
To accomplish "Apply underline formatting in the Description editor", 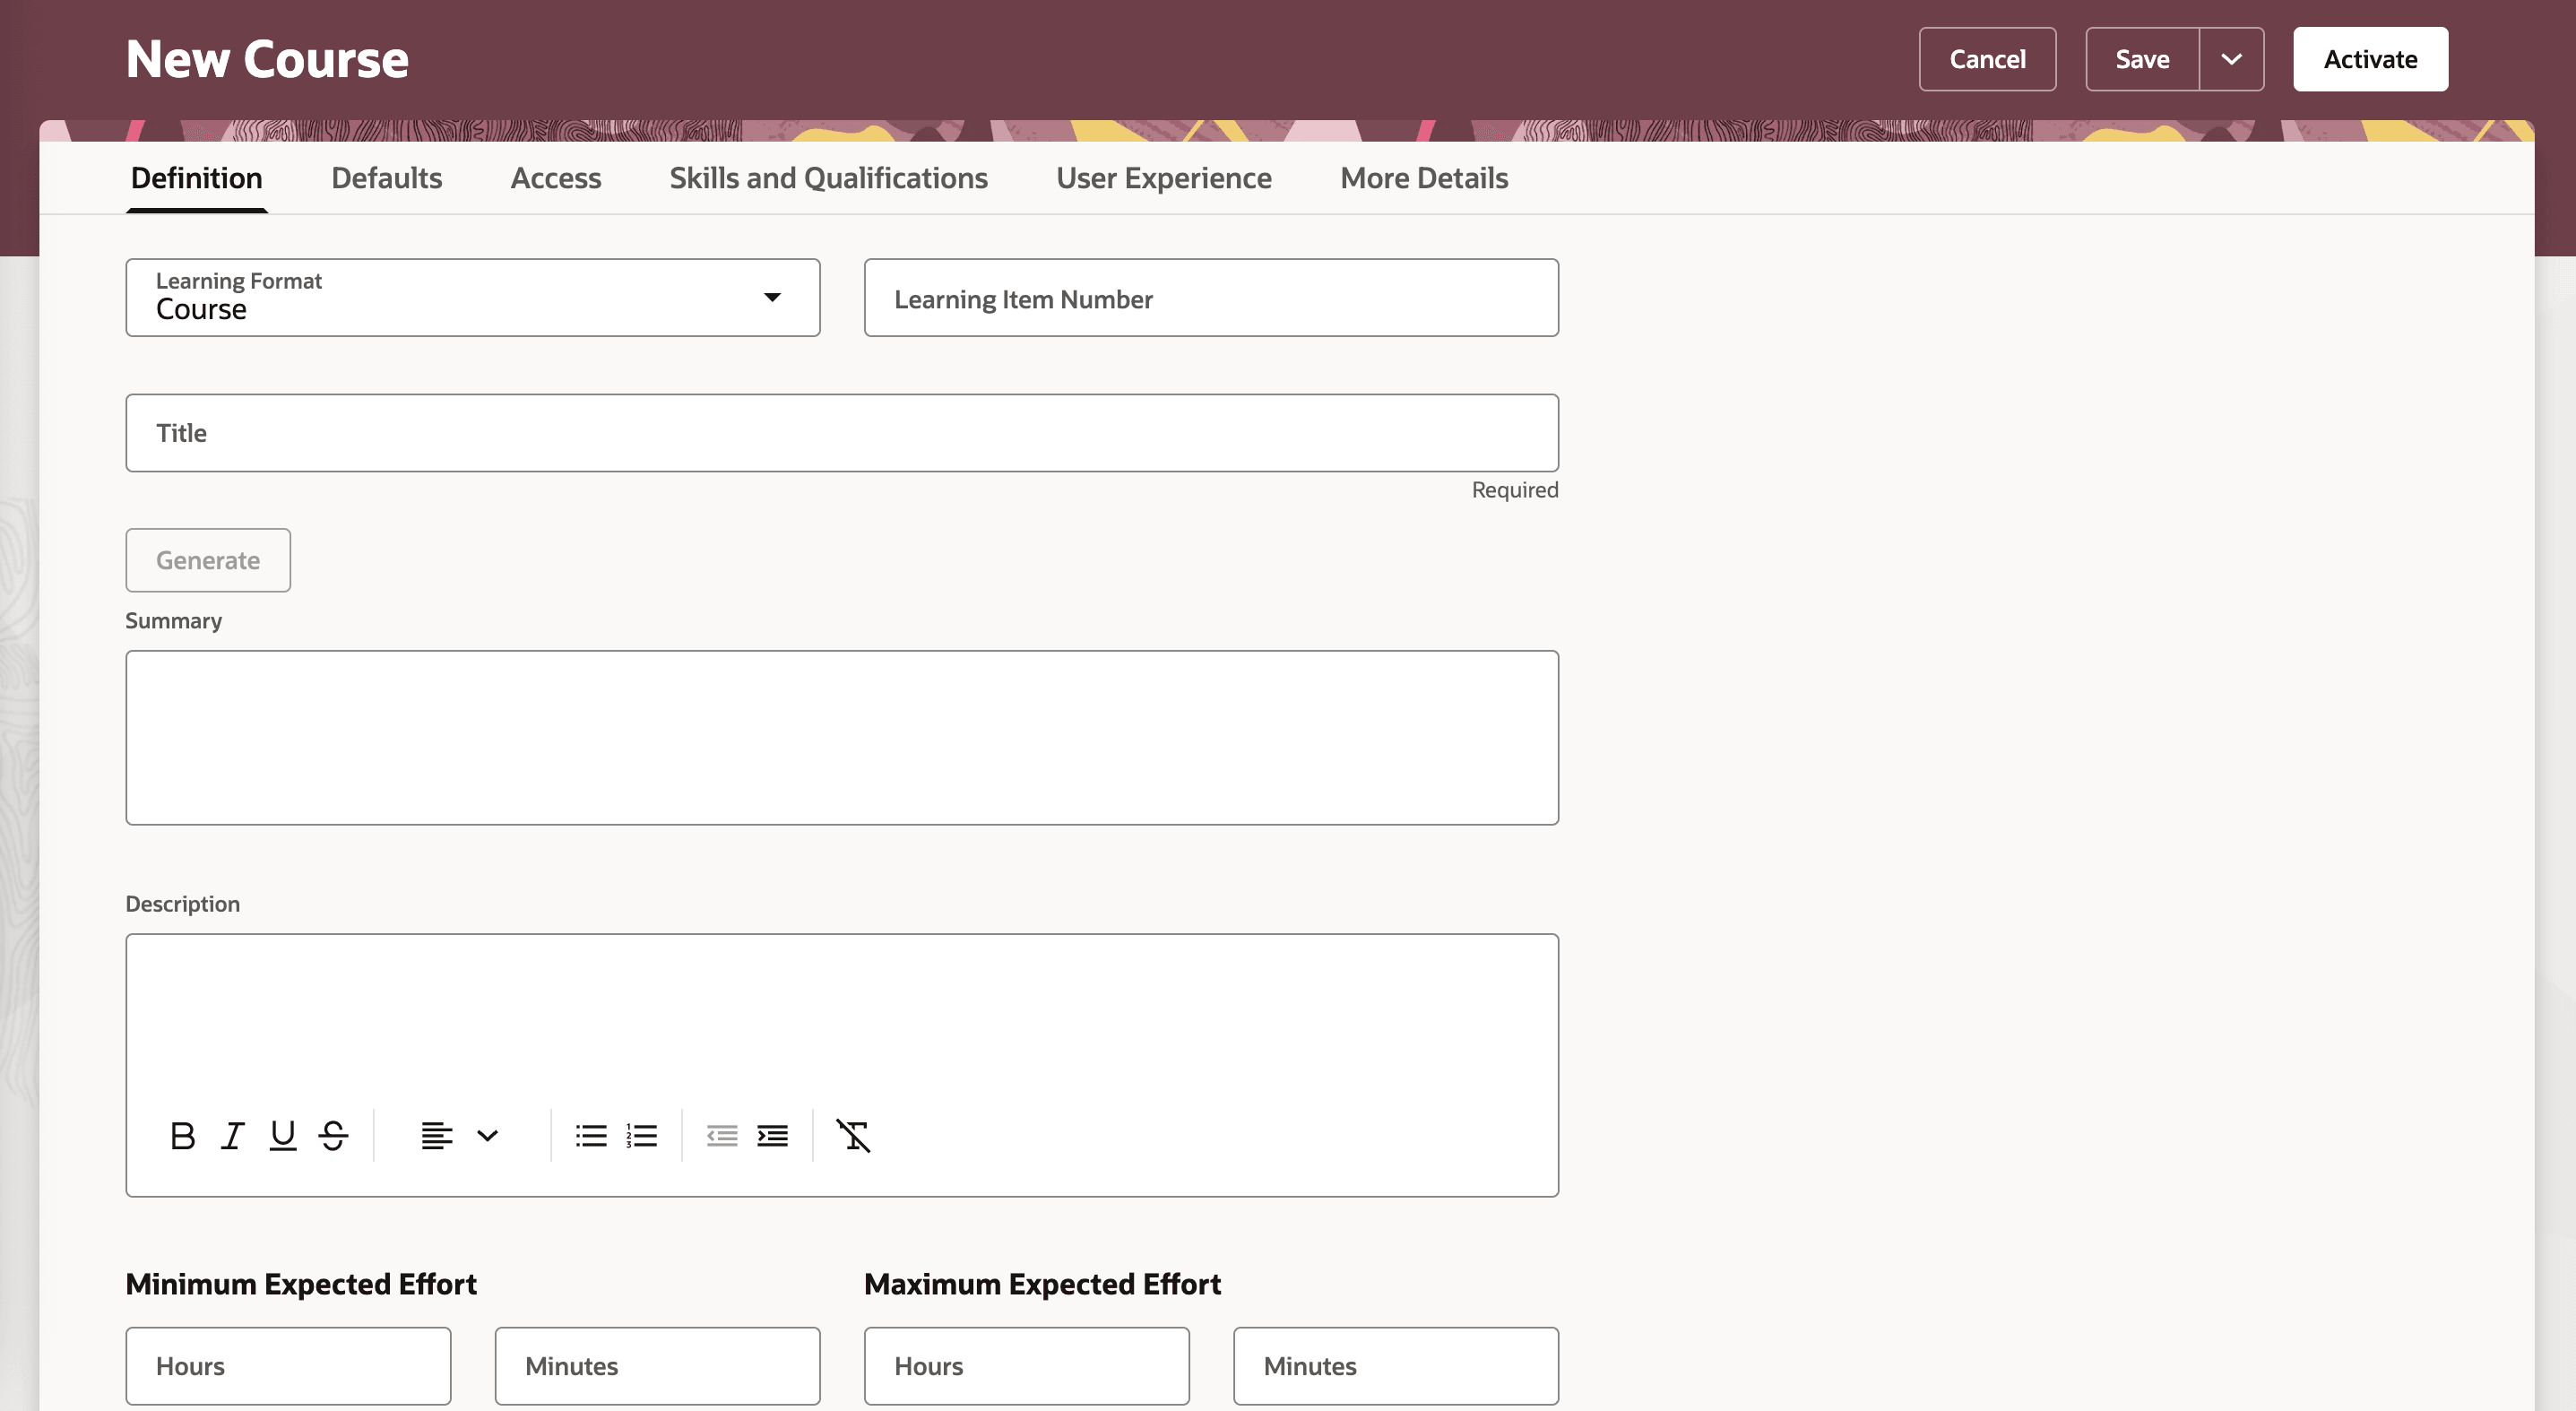I will click(x=282, y=1135).
